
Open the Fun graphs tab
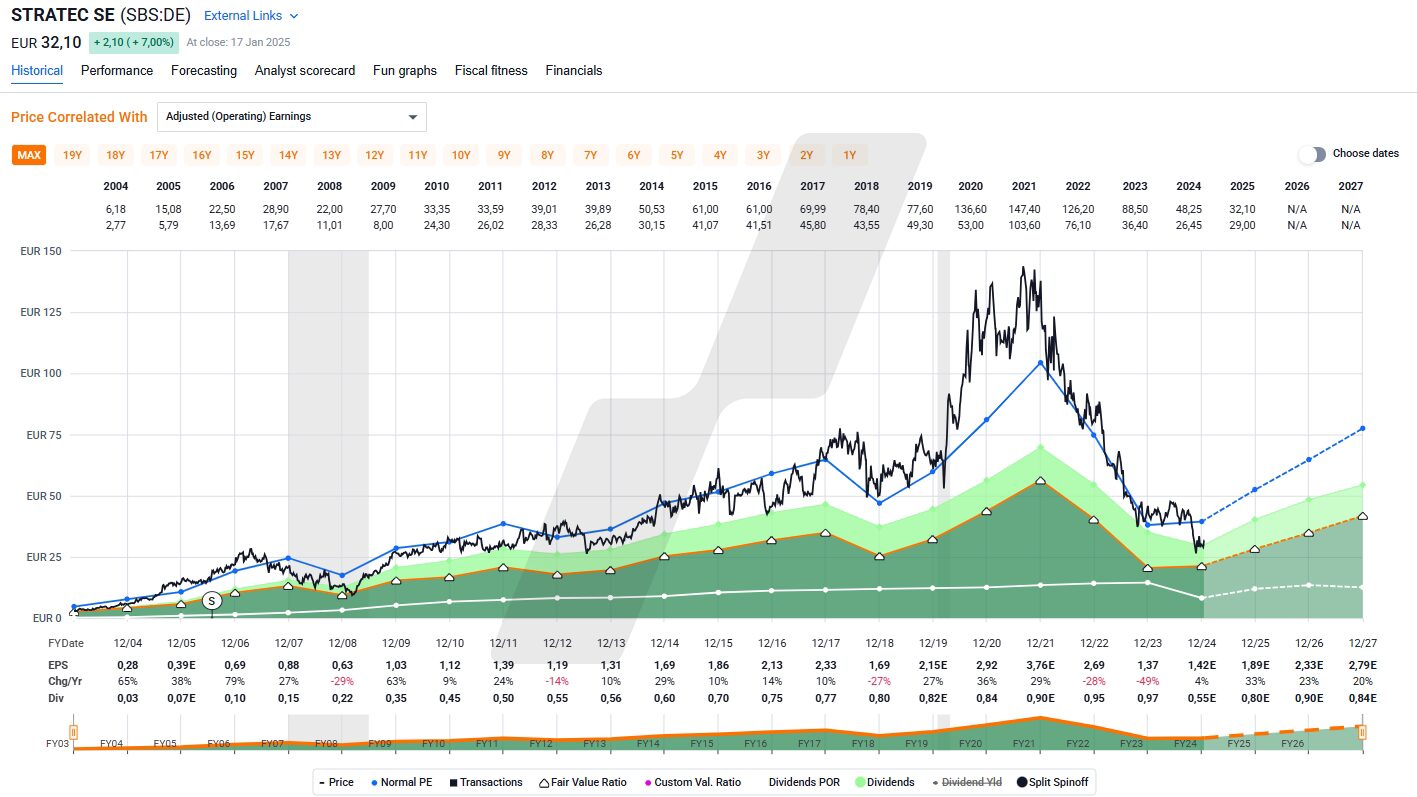coord(405,71)
